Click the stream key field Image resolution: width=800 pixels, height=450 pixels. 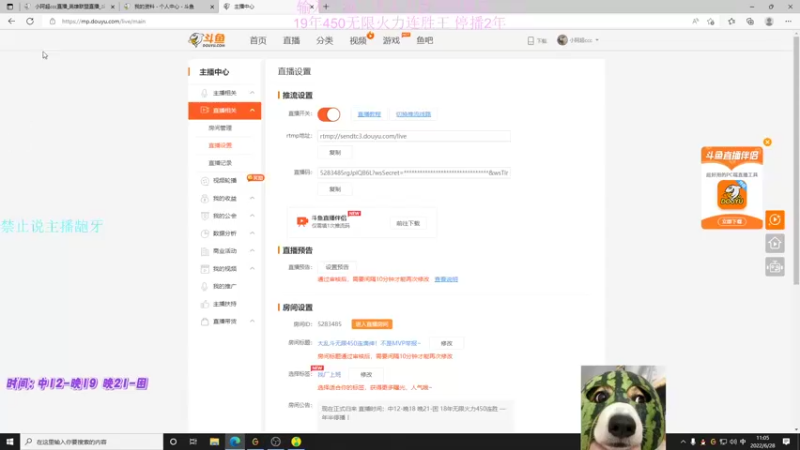pyautogui.click(x=414, y=172)
